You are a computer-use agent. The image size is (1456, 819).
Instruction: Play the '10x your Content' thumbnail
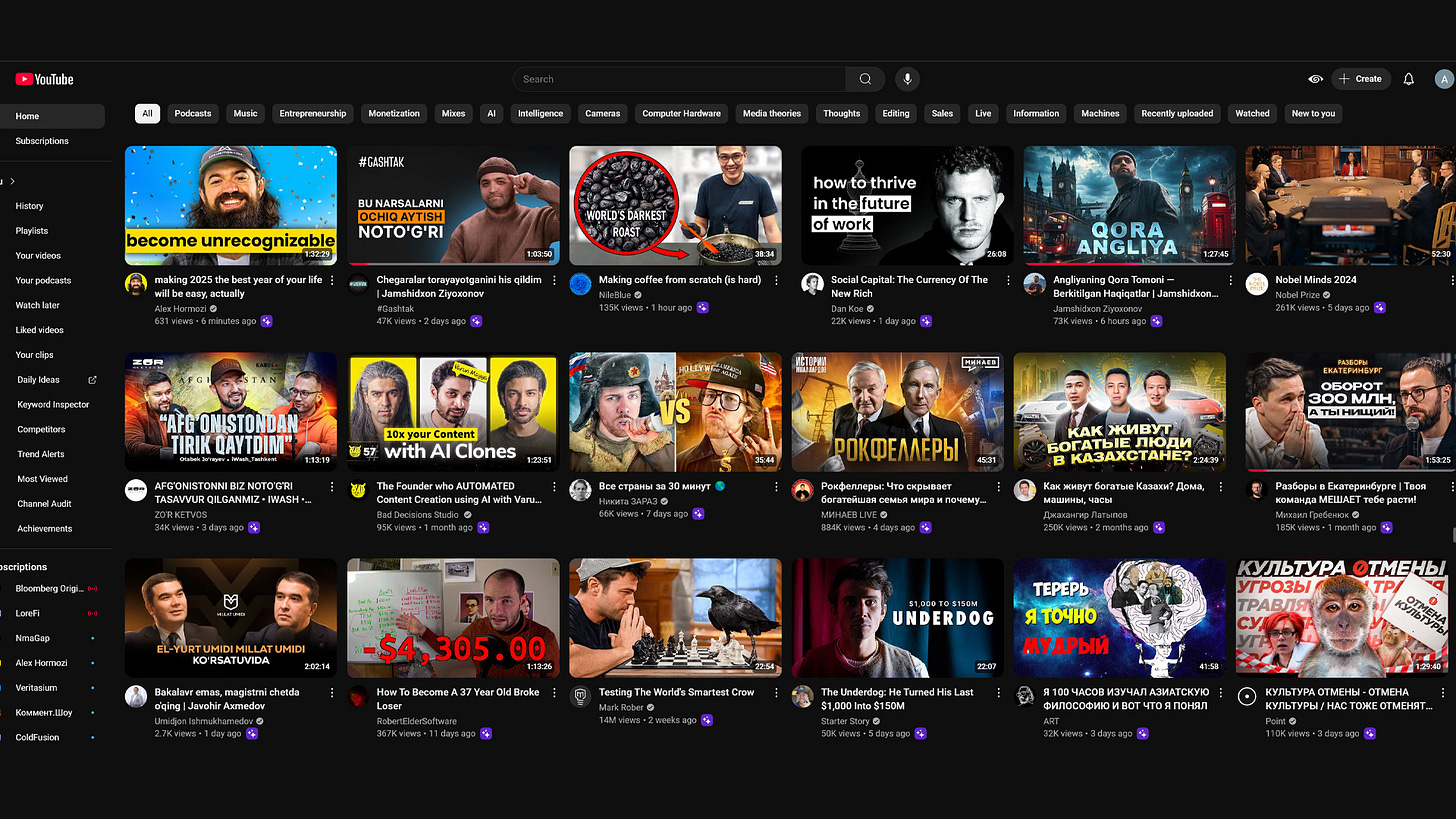(x=453, y=411)
